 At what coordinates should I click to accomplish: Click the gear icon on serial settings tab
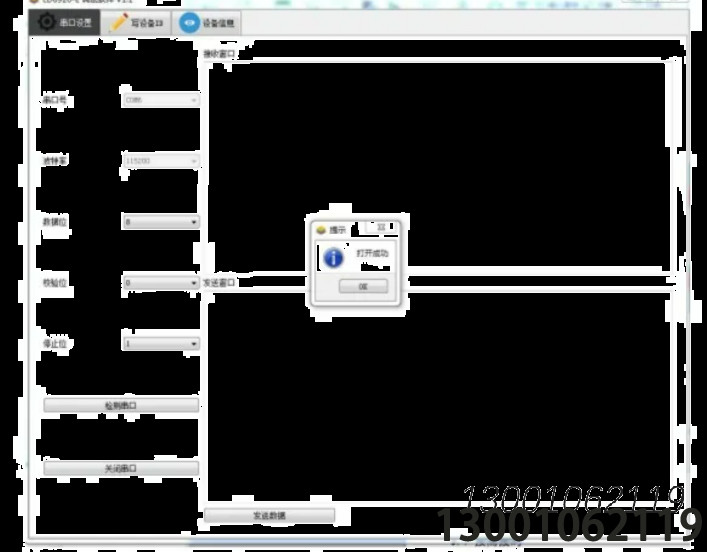pos(46,22)
